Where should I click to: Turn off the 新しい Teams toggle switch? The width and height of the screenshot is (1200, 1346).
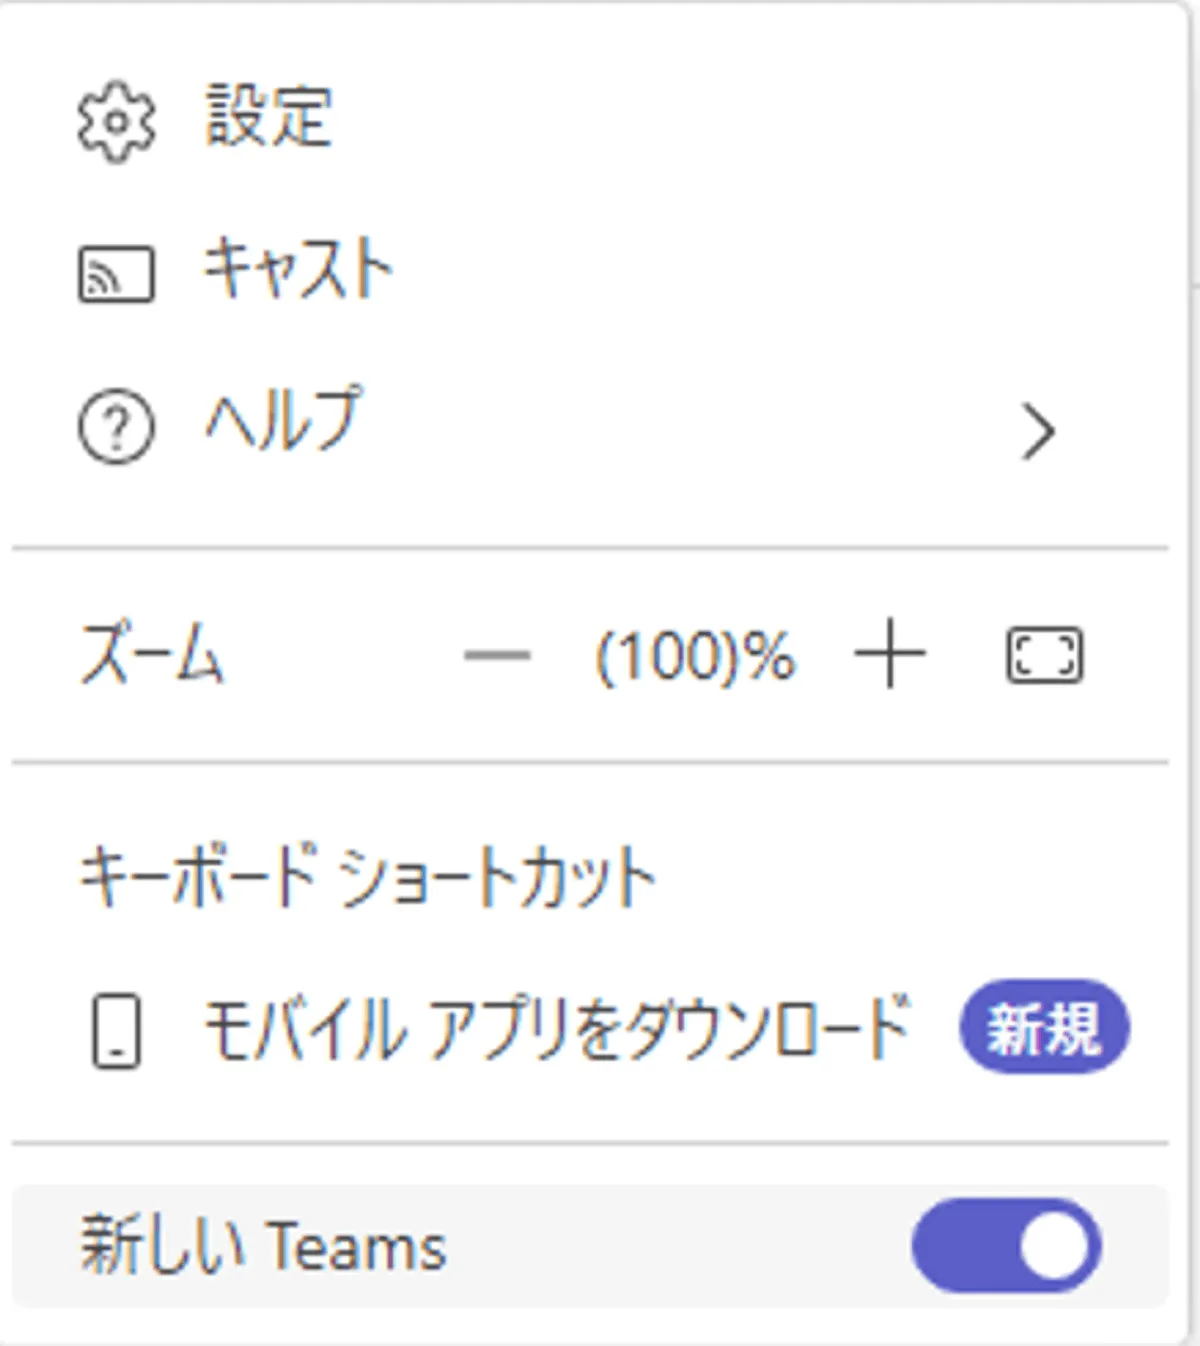pyautogui.click(x=1006, y=1246)
